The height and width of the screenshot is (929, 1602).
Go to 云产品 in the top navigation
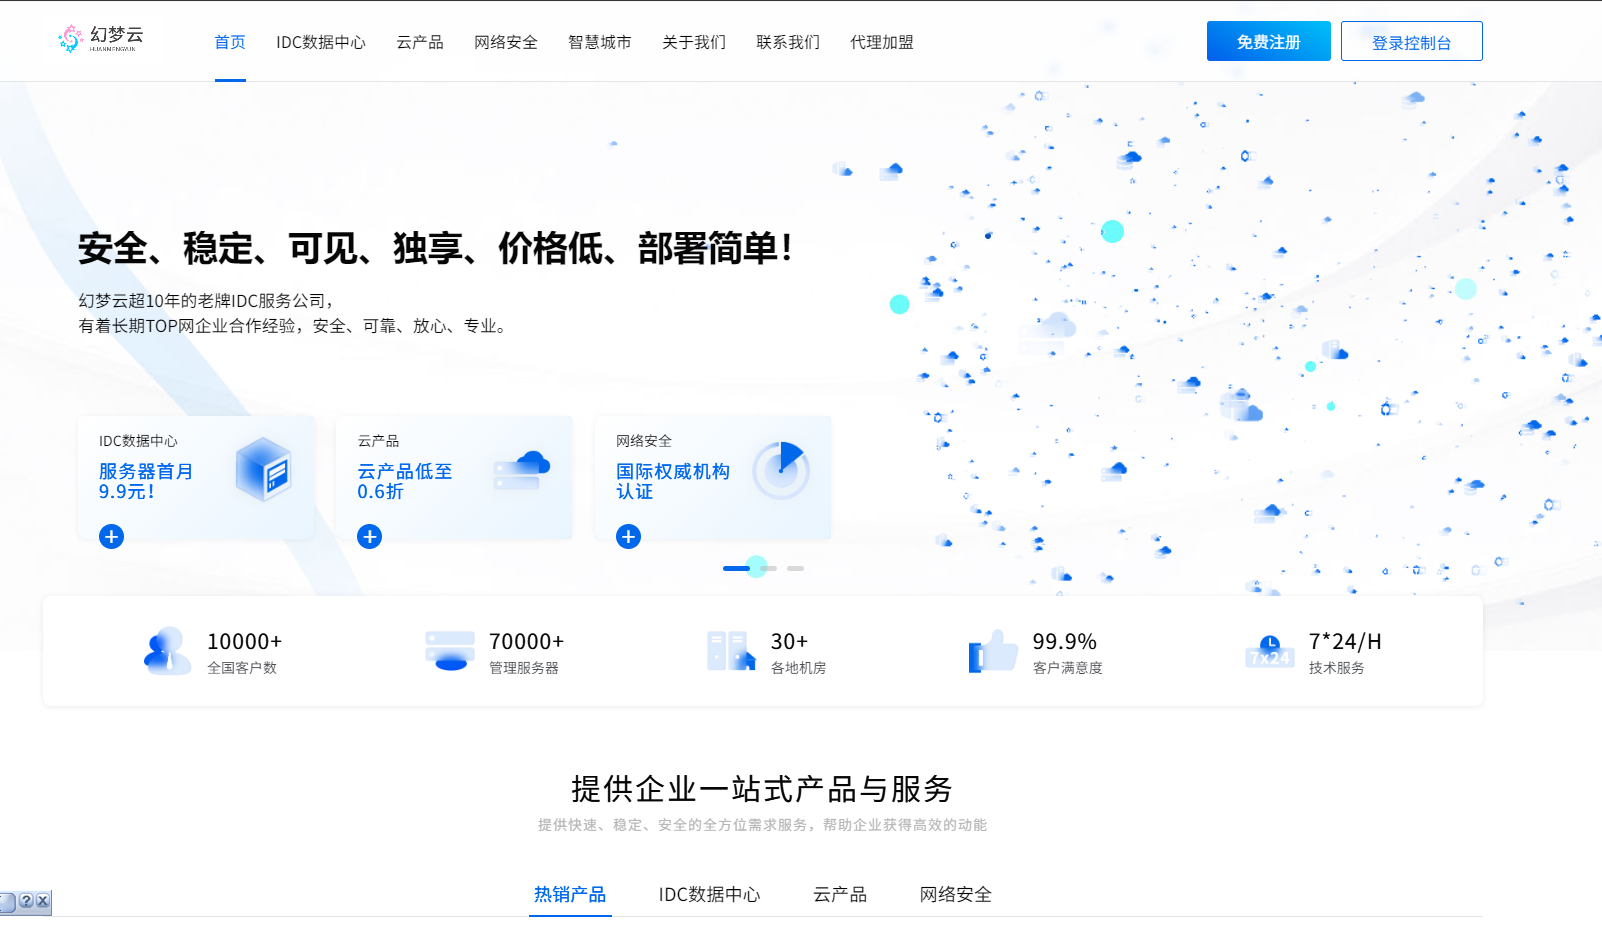click(x=420, y=42)
